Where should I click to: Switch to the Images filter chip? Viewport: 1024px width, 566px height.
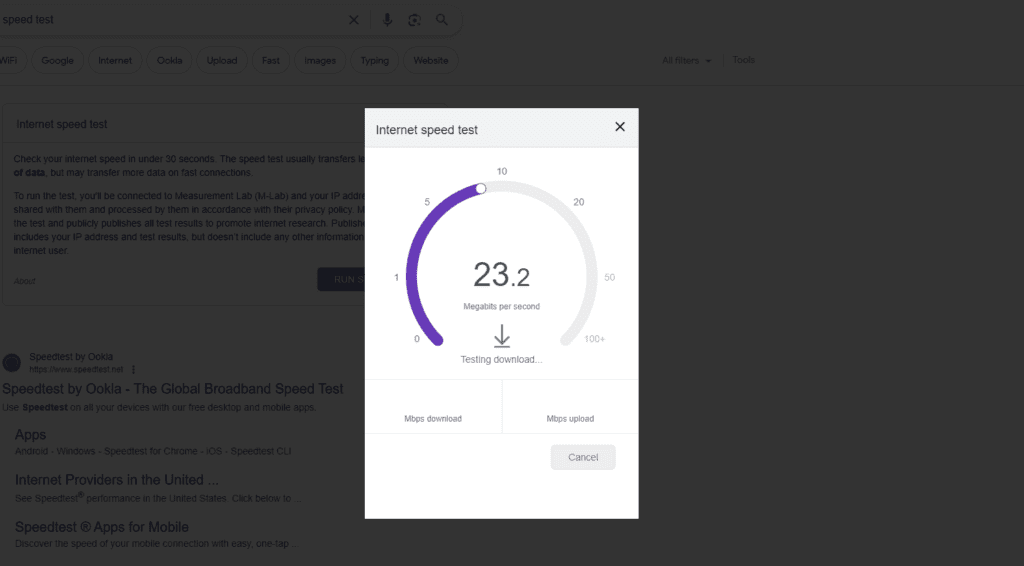(320, 61)
